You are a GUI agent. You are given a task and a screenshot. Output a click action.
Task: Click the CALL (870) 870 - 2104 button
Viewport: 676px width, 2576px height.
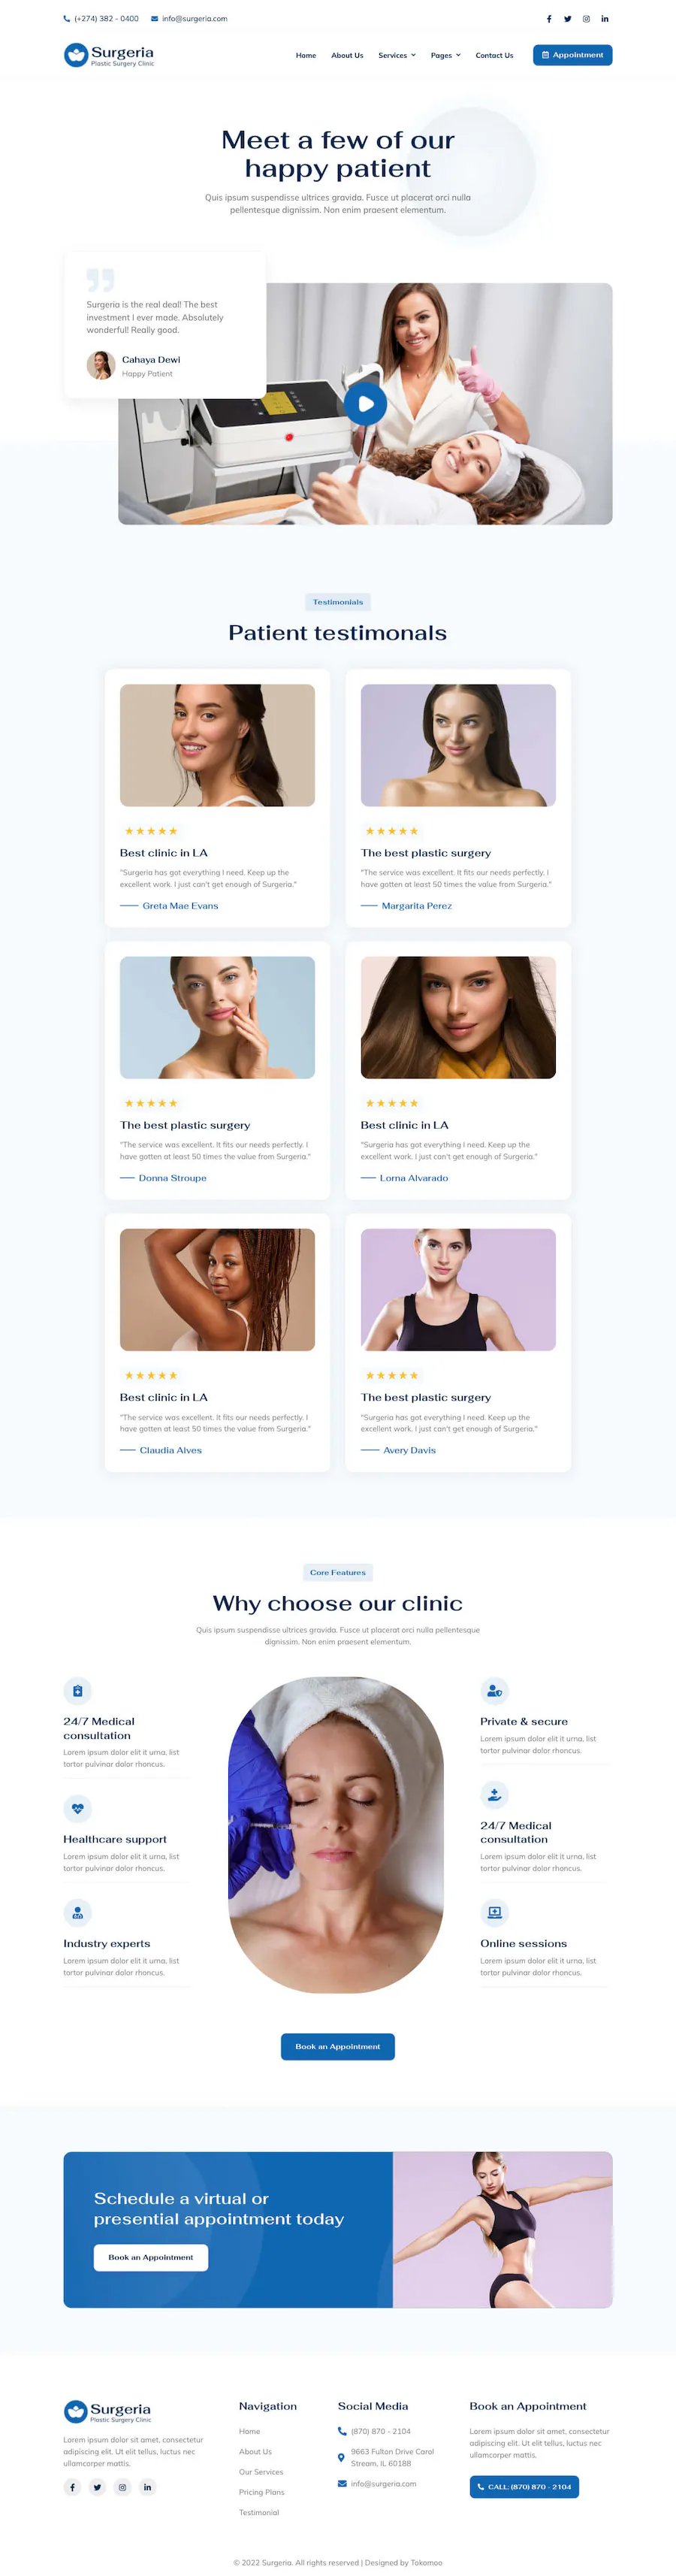pyautogui.click(x=524, y=2486)
